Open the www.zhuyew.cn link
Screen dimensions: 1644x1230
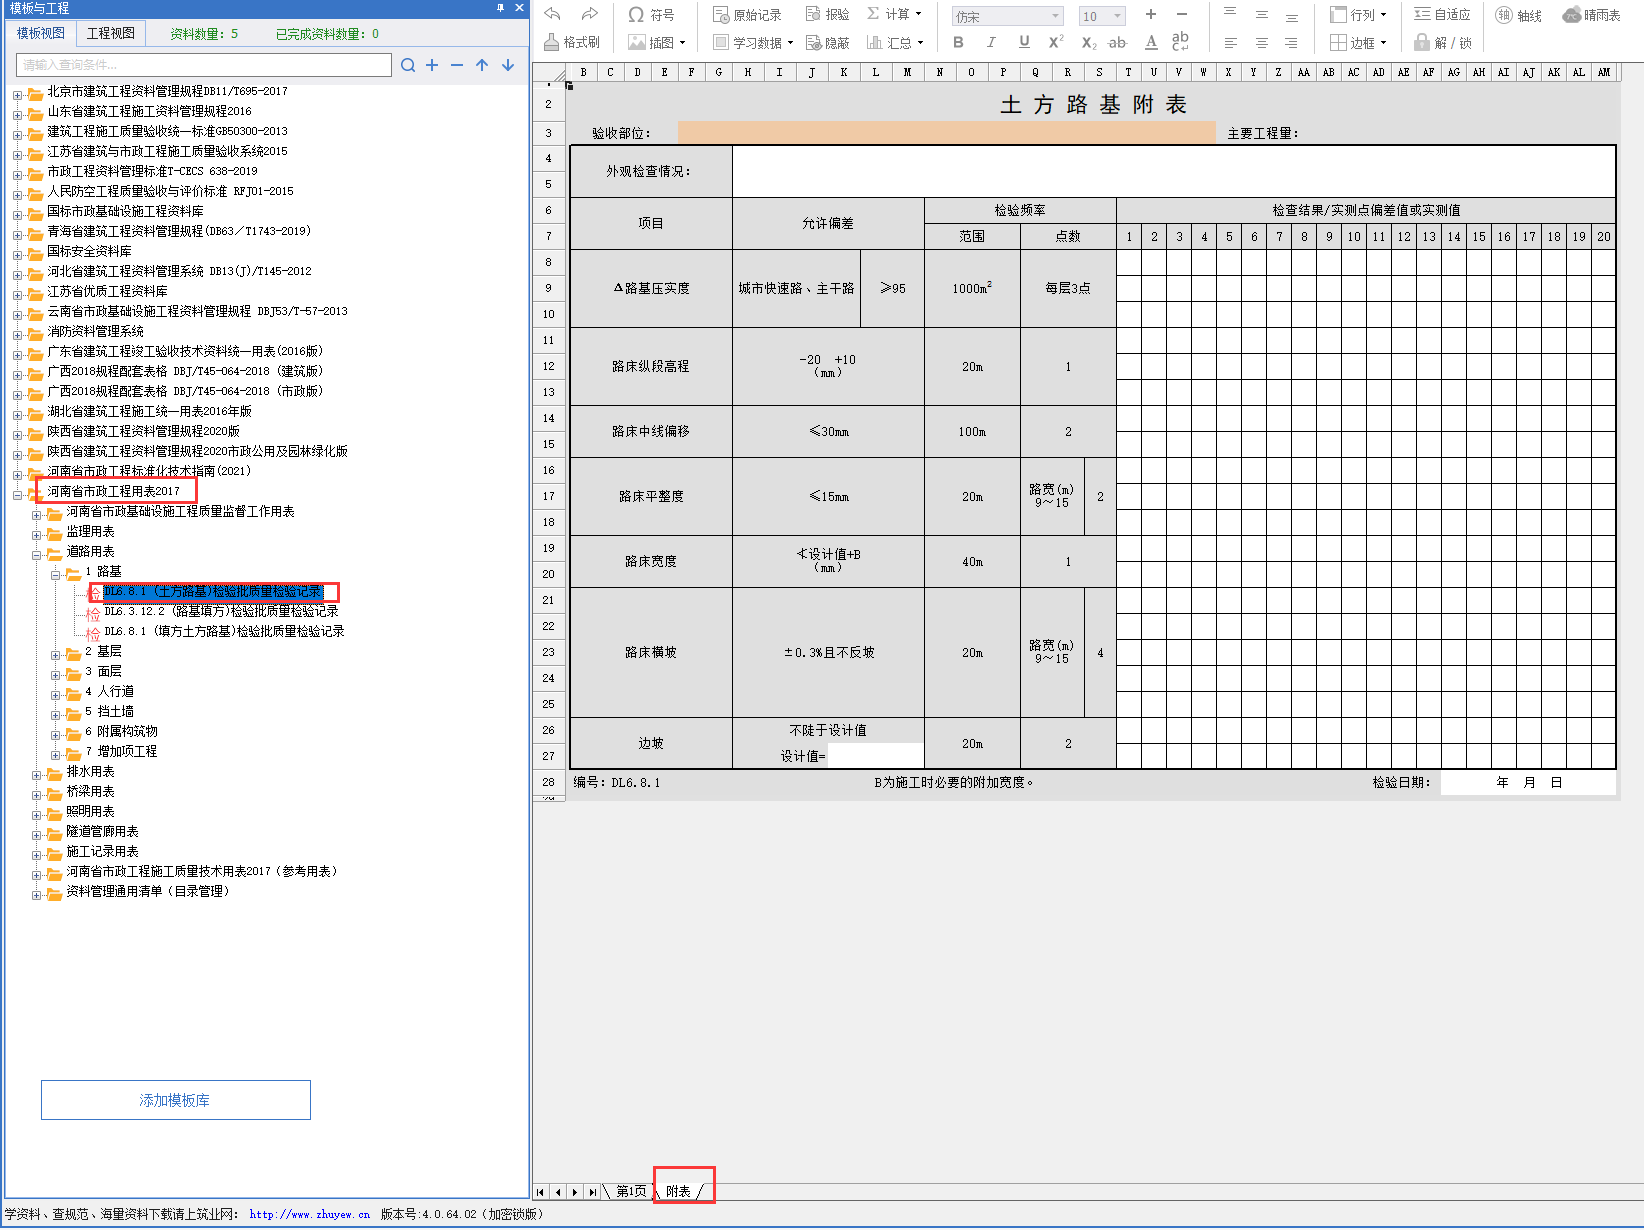coord(310,1214)
